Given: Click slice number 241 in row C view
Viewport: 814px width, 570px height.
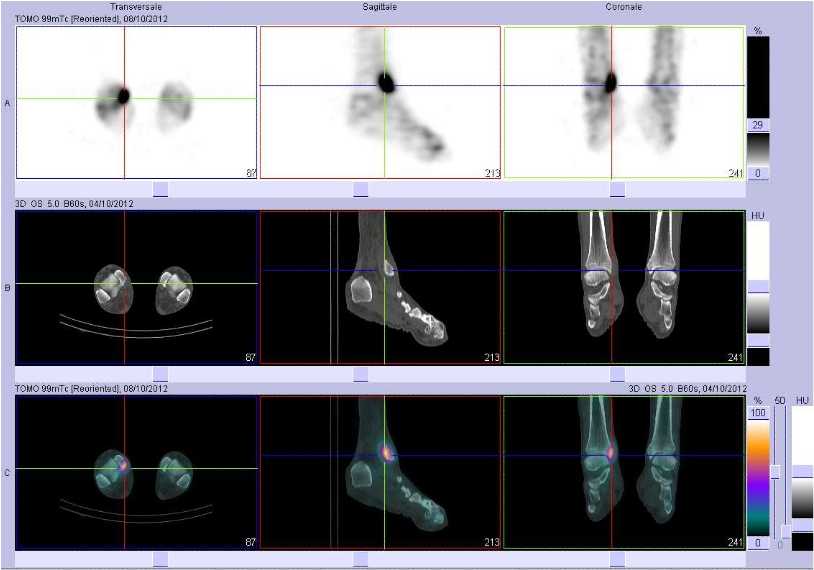Looking at the screenshot, I should point(736,542).
